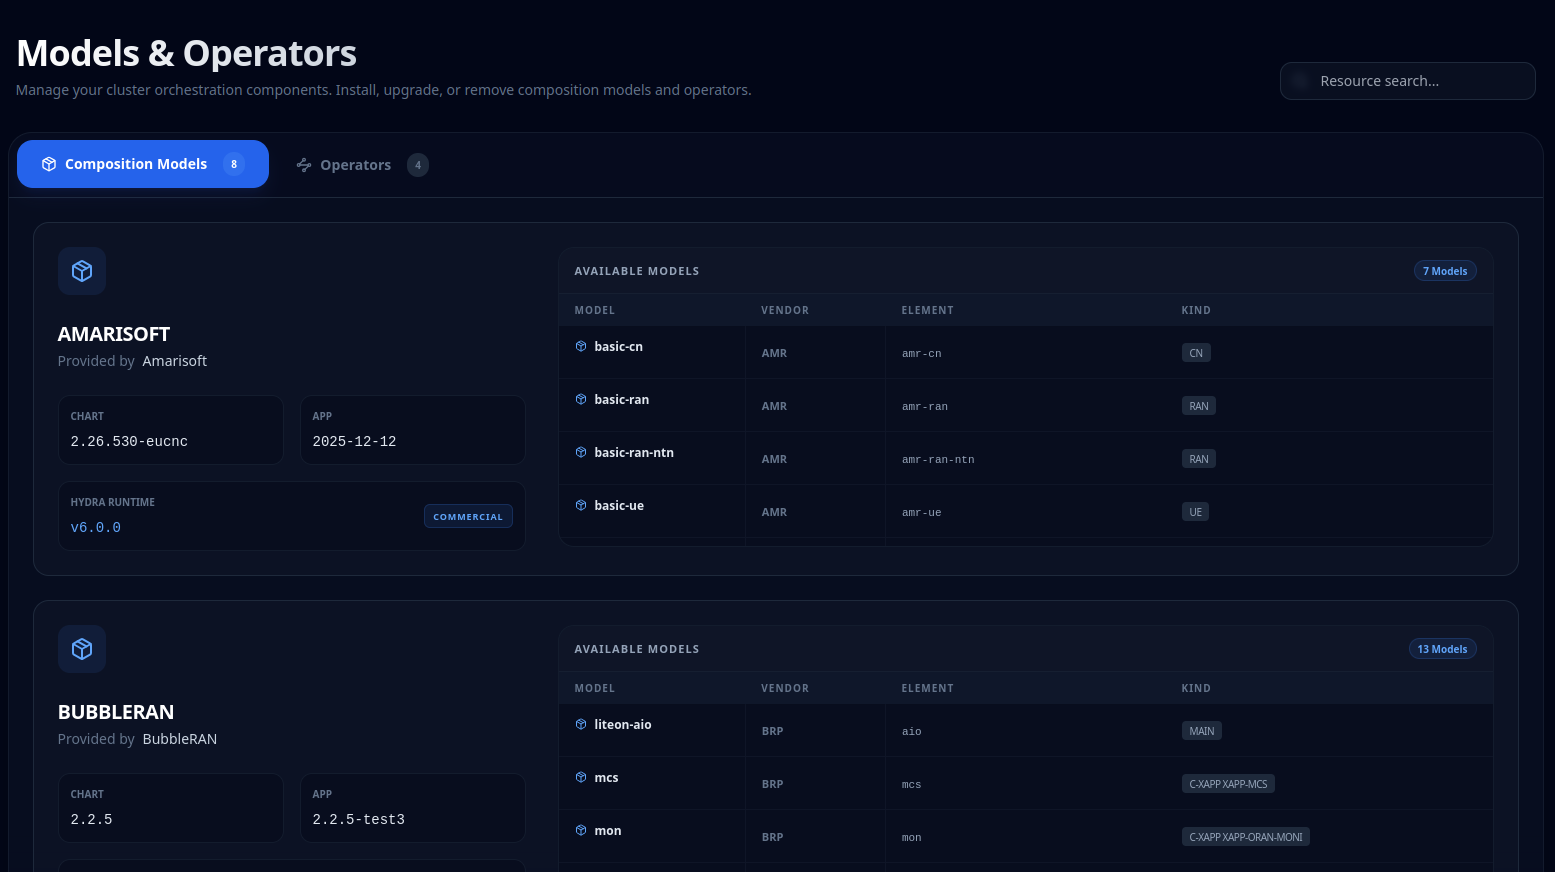Image resolution: width=1555 pixels, height=872 pixels.
Task: Select the basic-ran model name
Action: pos(622,399)
